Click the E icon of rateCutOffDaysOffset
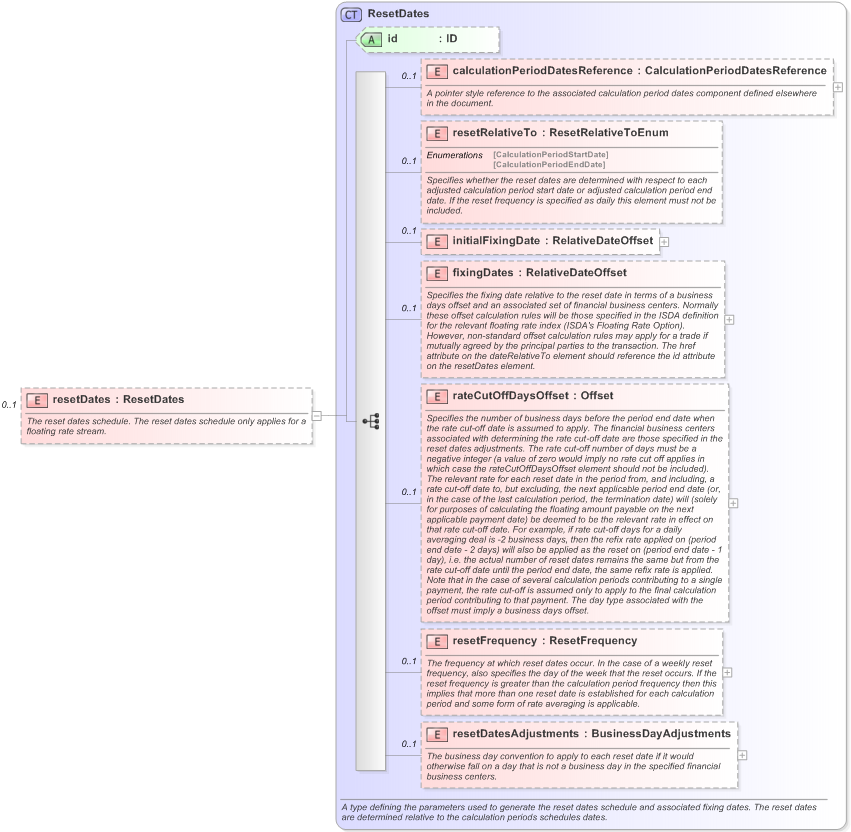Viewport: 851px width, 832px height. click(437, 397)
